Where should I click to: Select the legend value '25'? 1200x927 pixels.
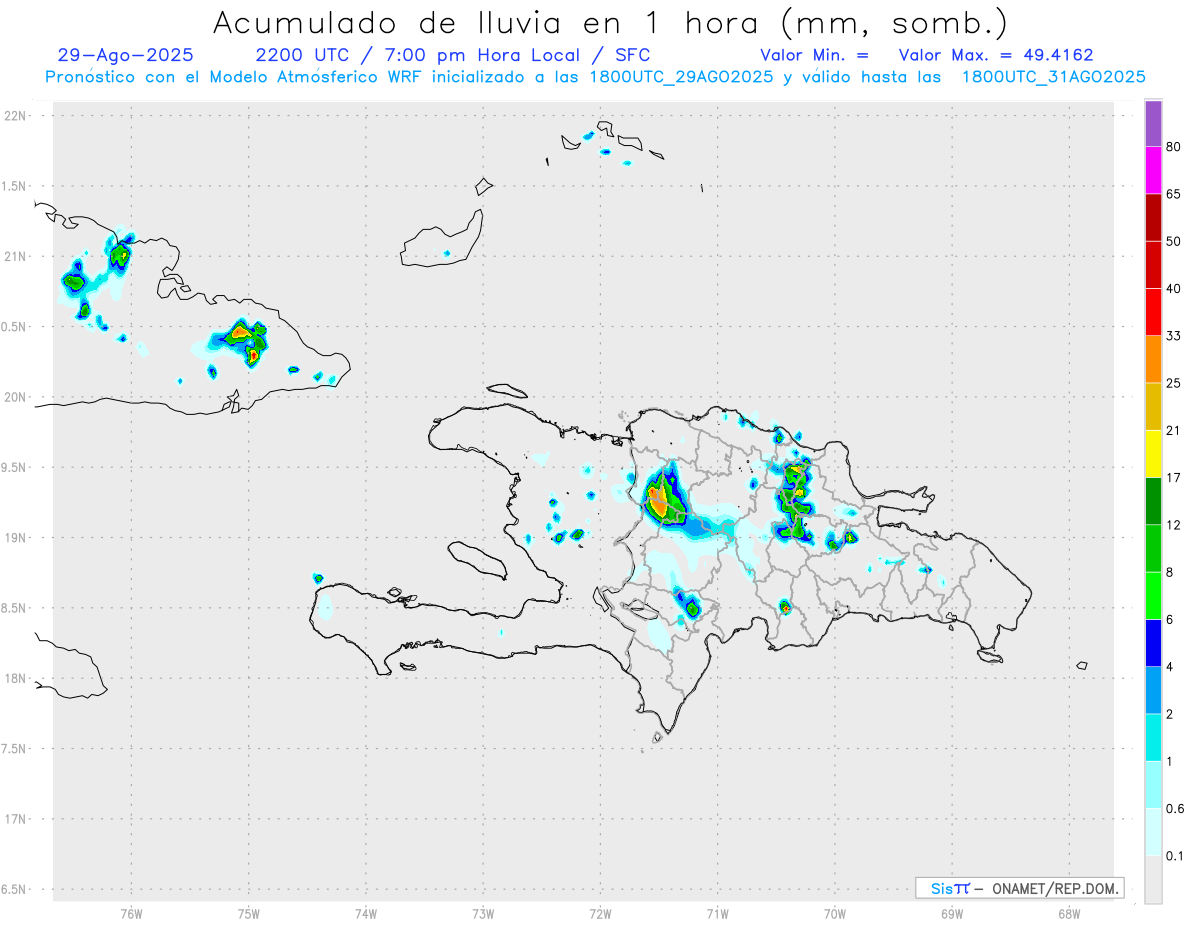coord(1174,384)
